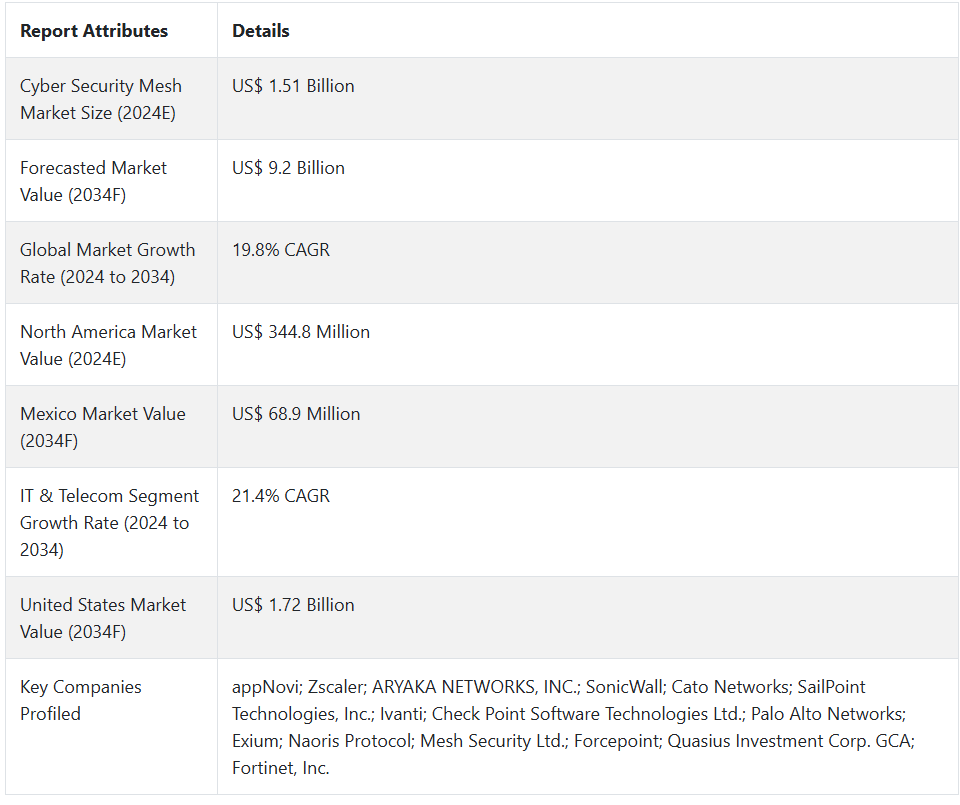The width and height of the screenshot is (960, 805).
Task: Select the North America Market Value cell
Action: 108,345
